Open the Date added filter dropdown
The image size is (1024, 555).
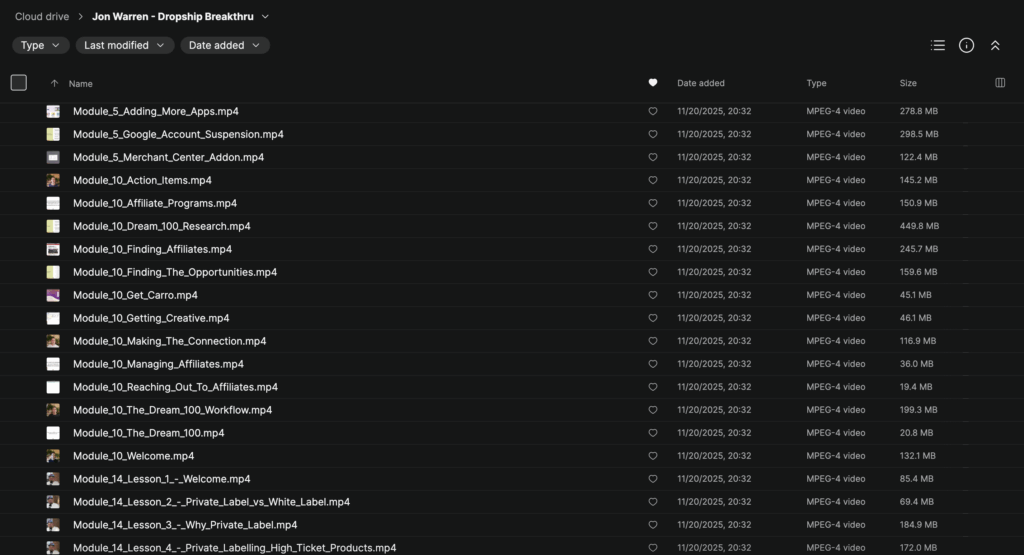[225, 45]
